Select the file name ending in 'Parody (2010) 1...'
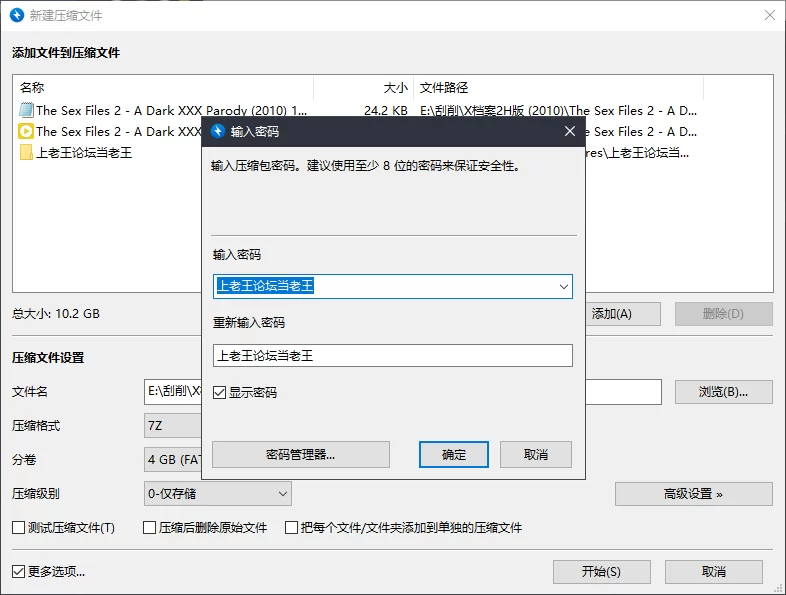The height and width of the screenshot is (595, 786). click(x=171, y=110)
